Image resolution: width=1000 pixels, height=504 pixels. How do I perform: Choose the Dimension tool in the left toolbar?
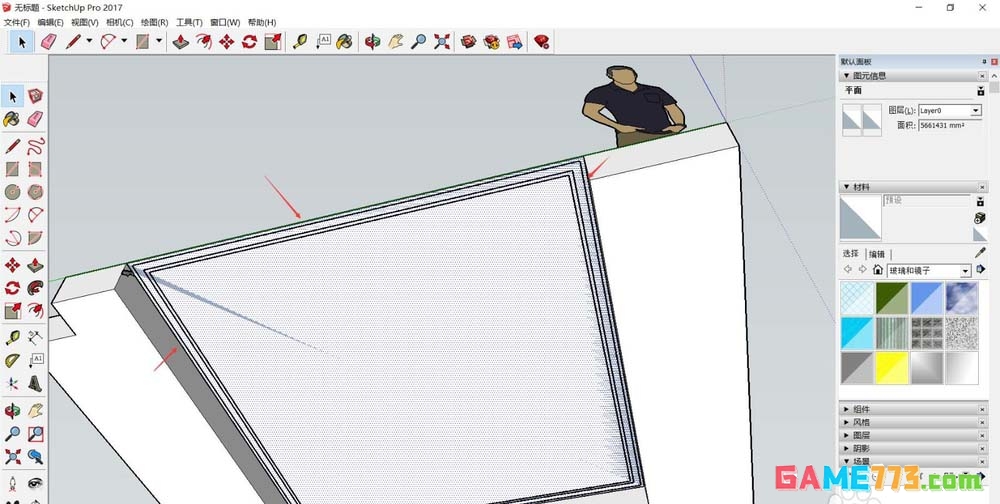(x=36, y=337)
